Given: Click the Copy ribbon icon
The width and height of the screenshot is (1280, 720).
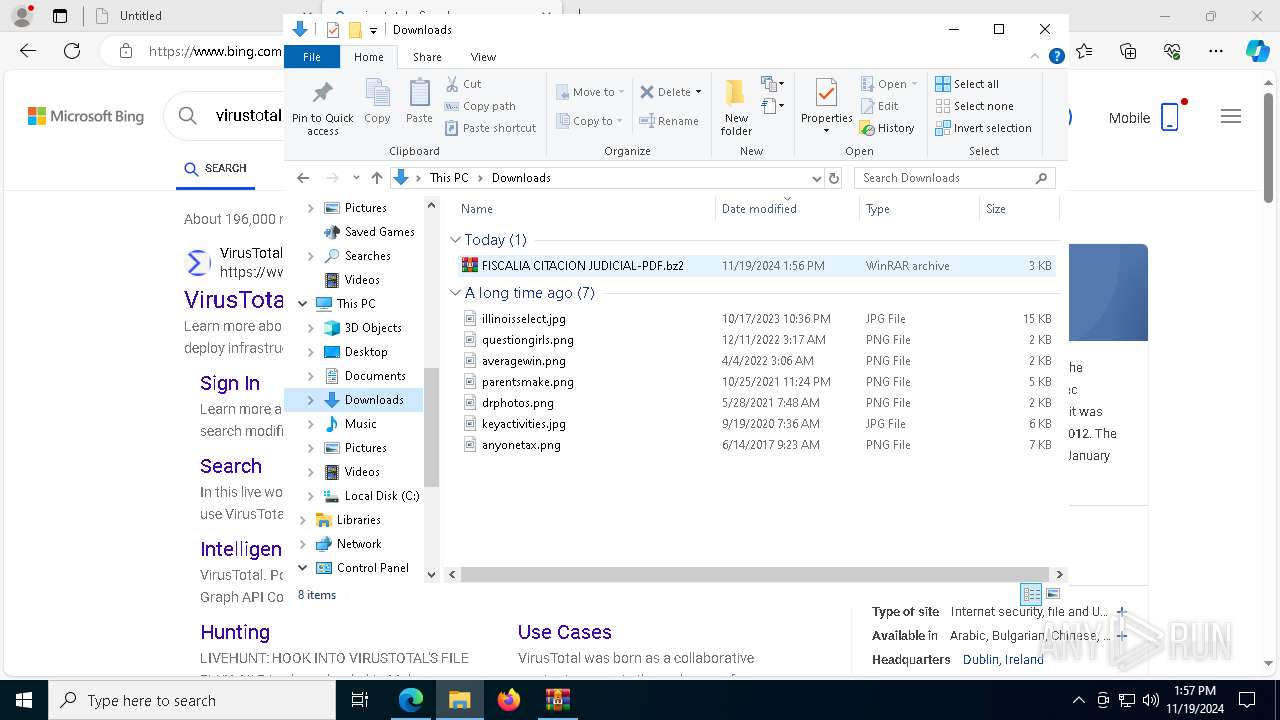Looking at the screenshot, I should point(377,102).
